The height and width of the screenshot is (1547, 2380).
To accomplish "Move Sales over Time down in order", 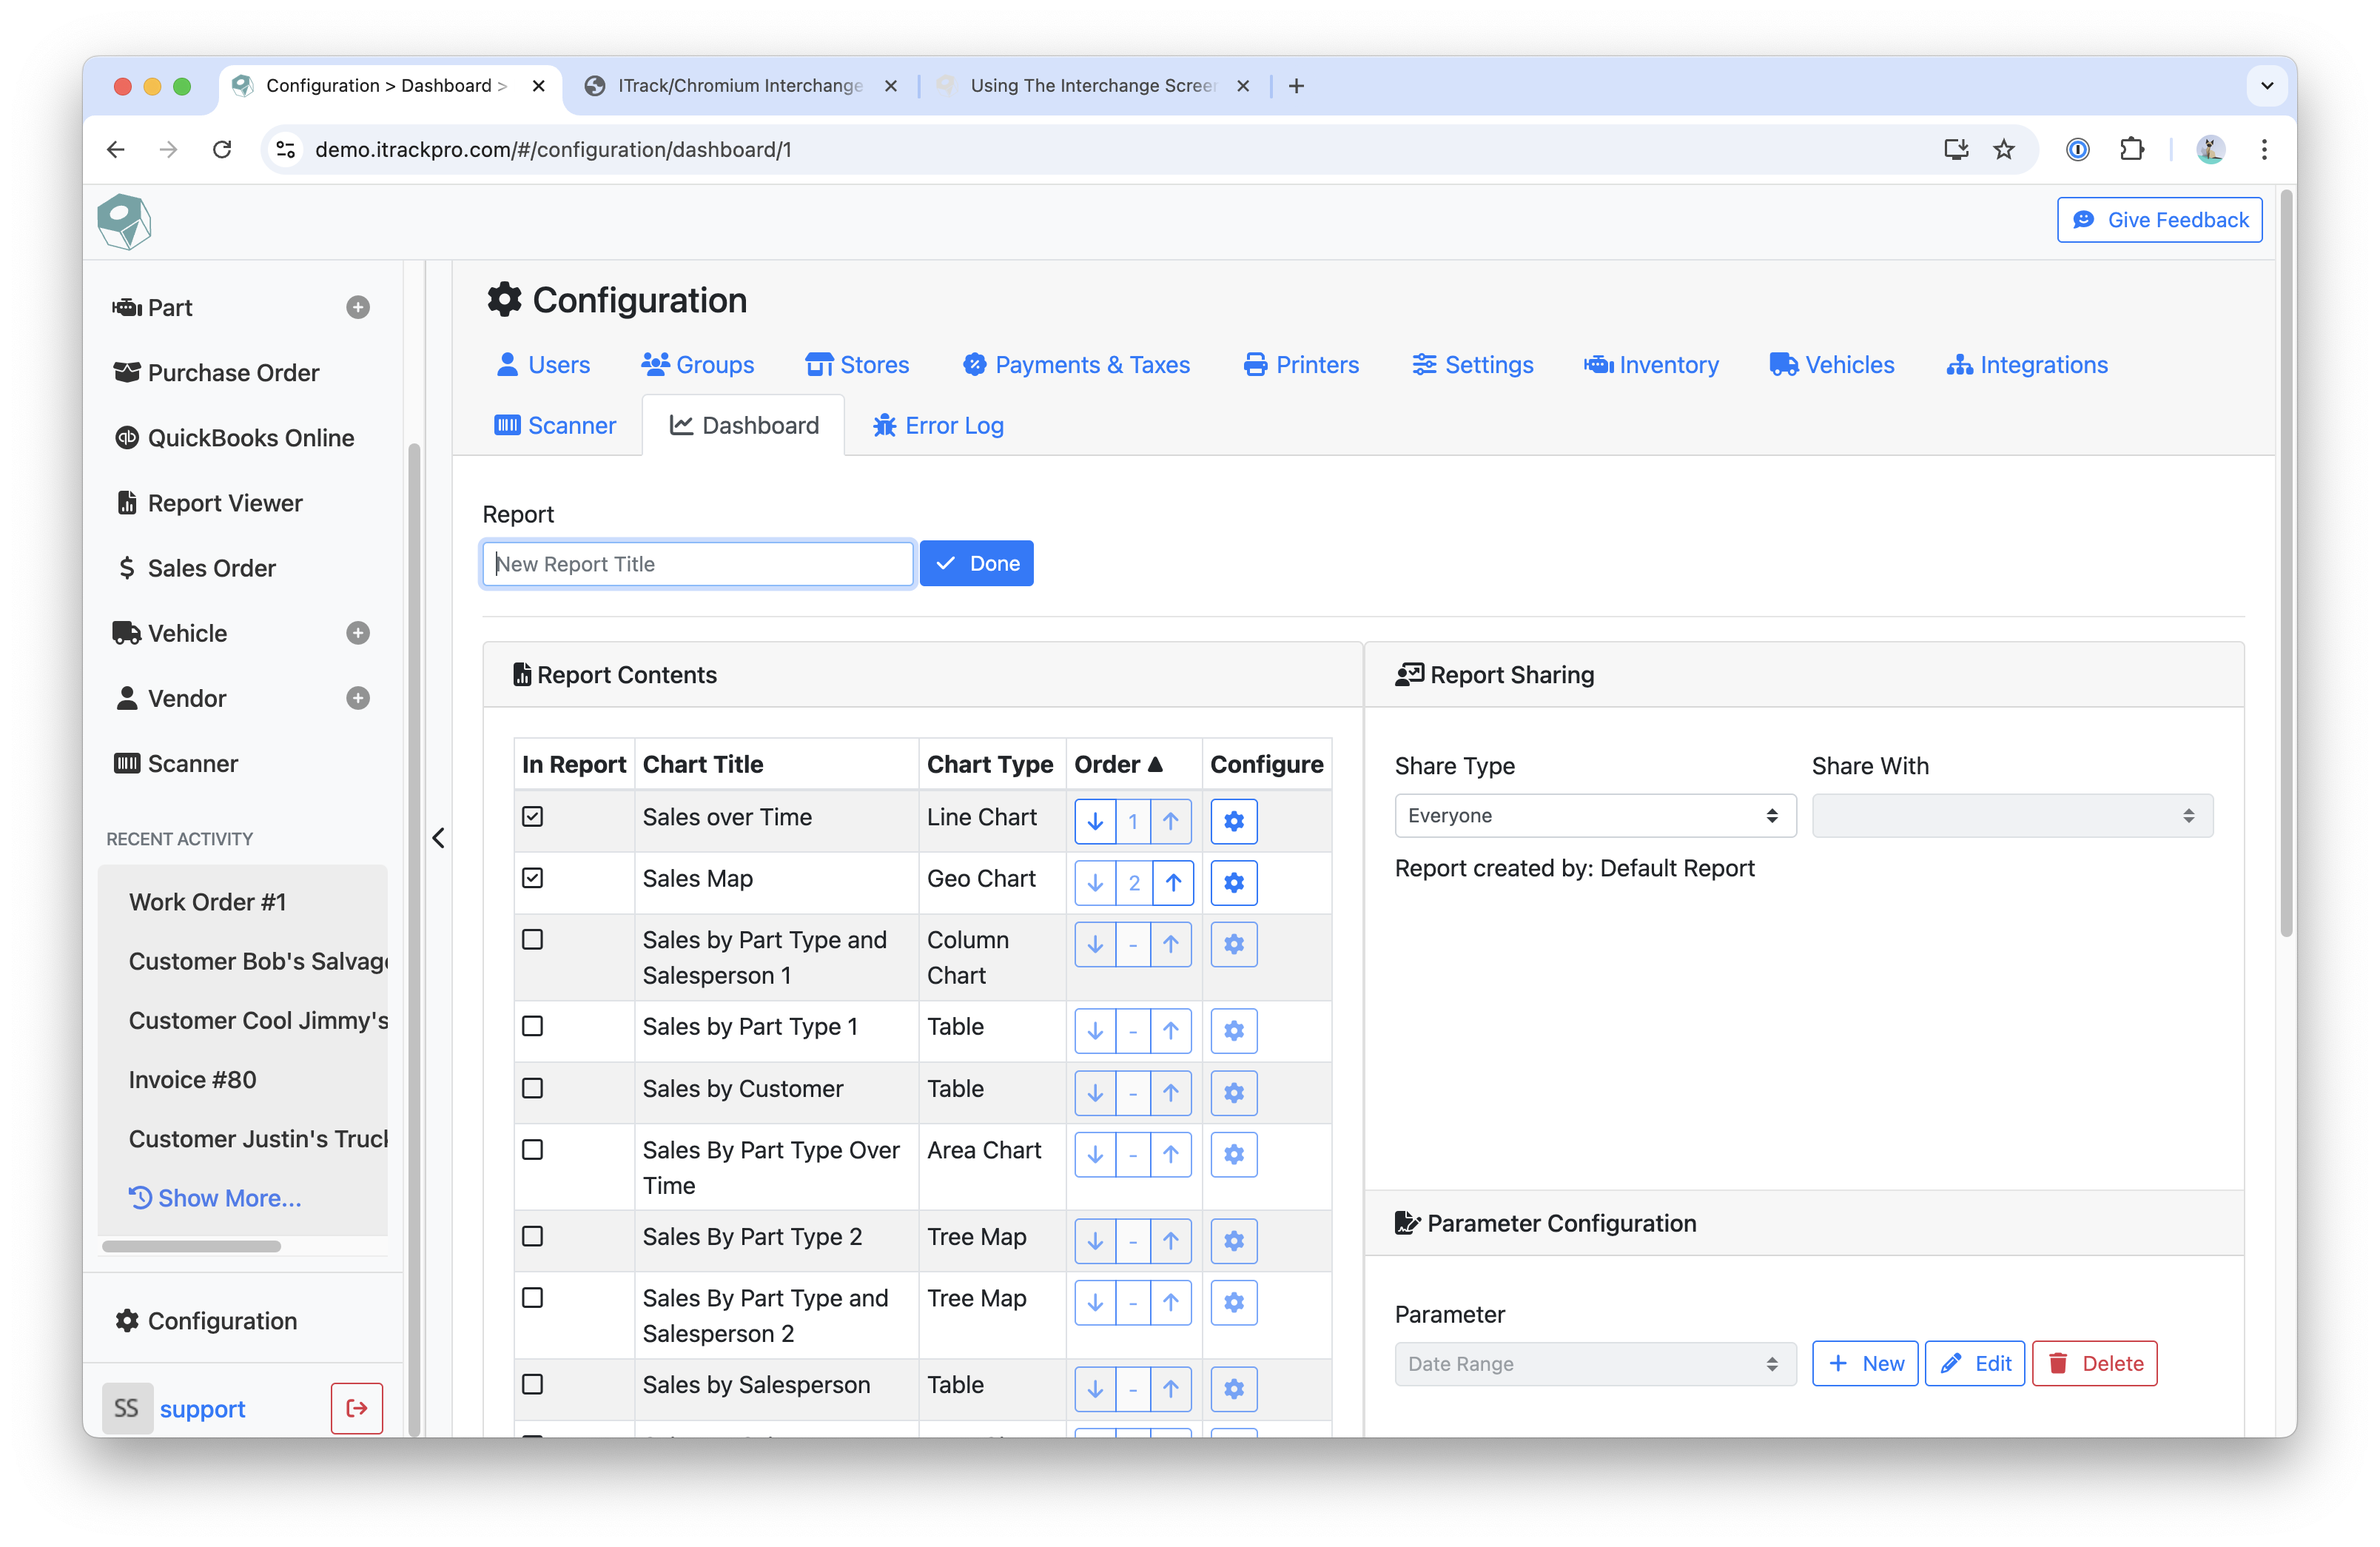I will point(1095,821).
